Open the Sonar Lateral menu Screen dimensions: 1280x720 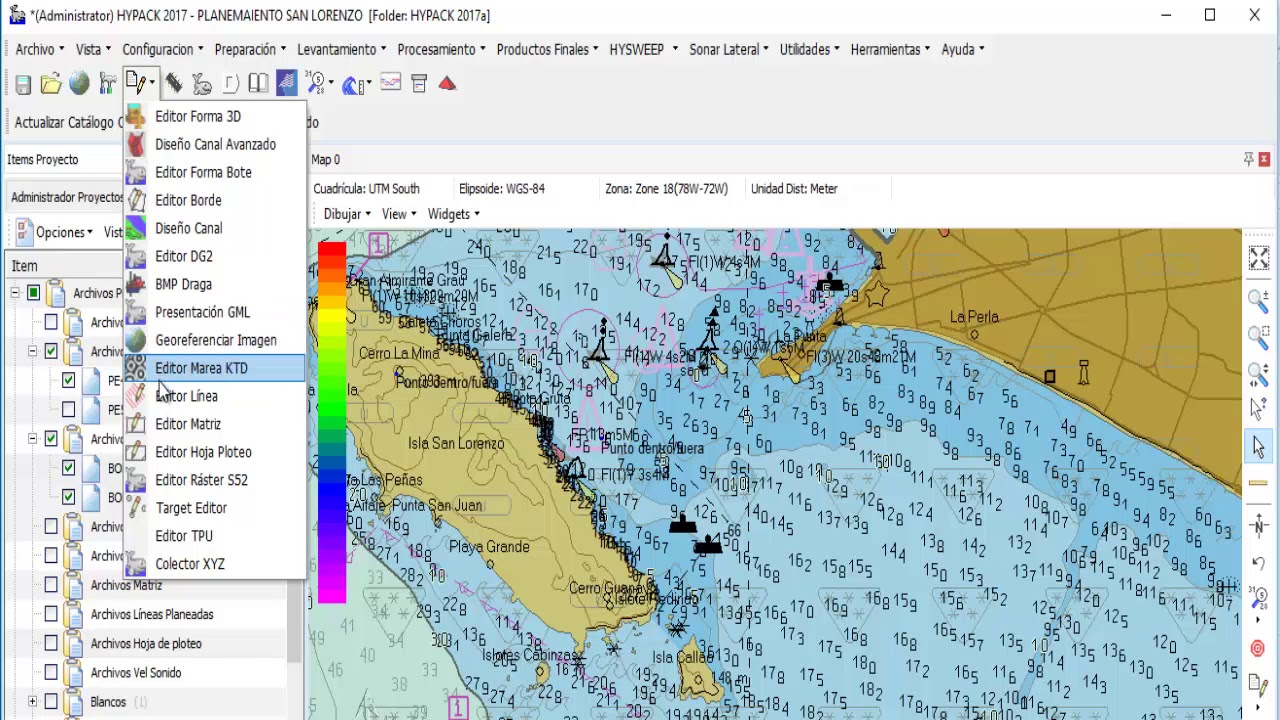tap(729, 49)
